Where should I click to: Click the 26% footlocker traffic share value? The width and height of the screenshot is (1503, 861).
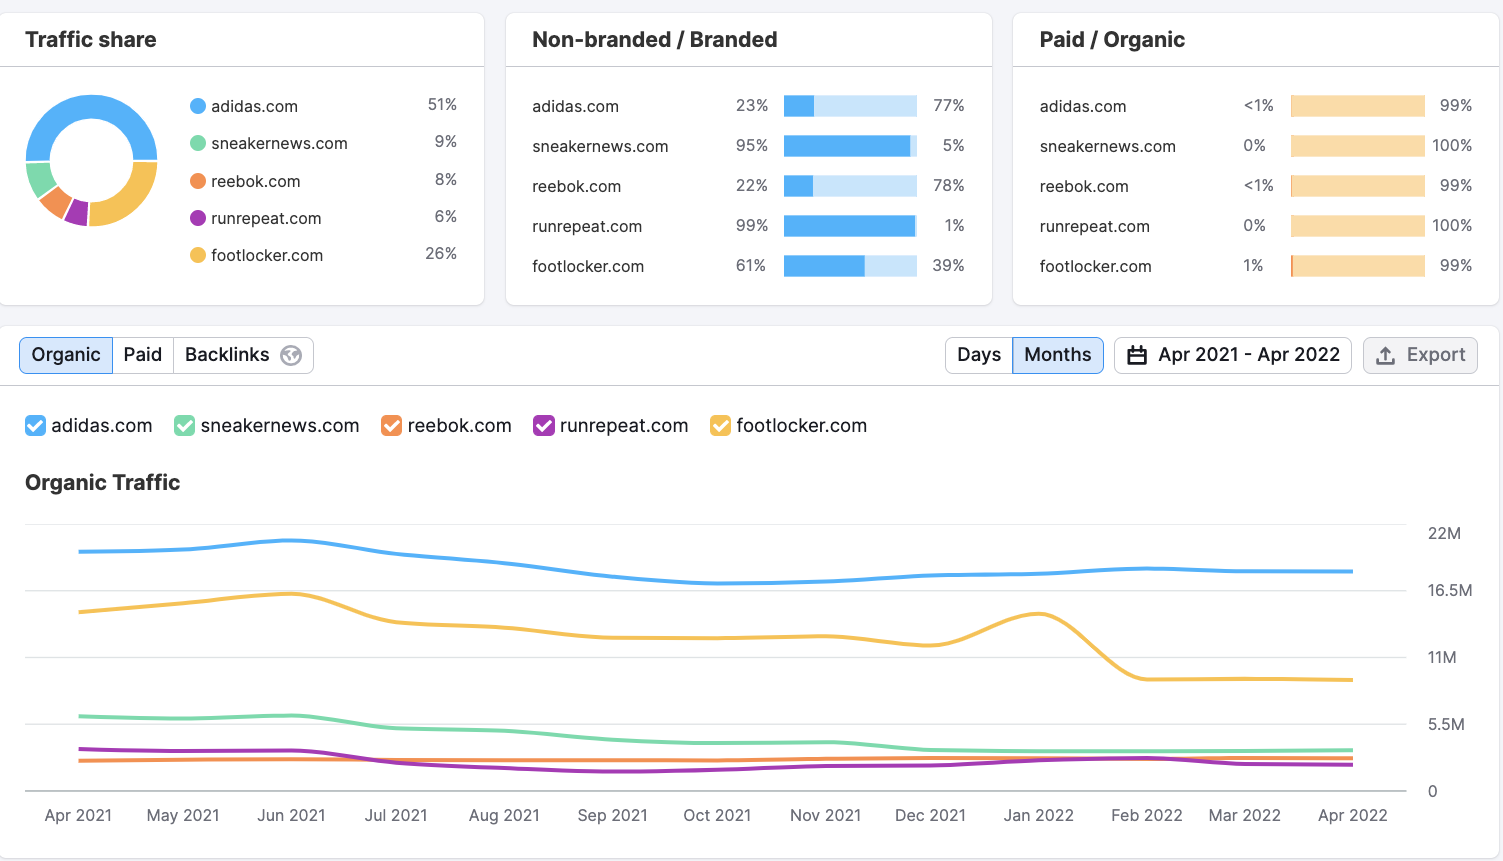[x=441, y=254]
